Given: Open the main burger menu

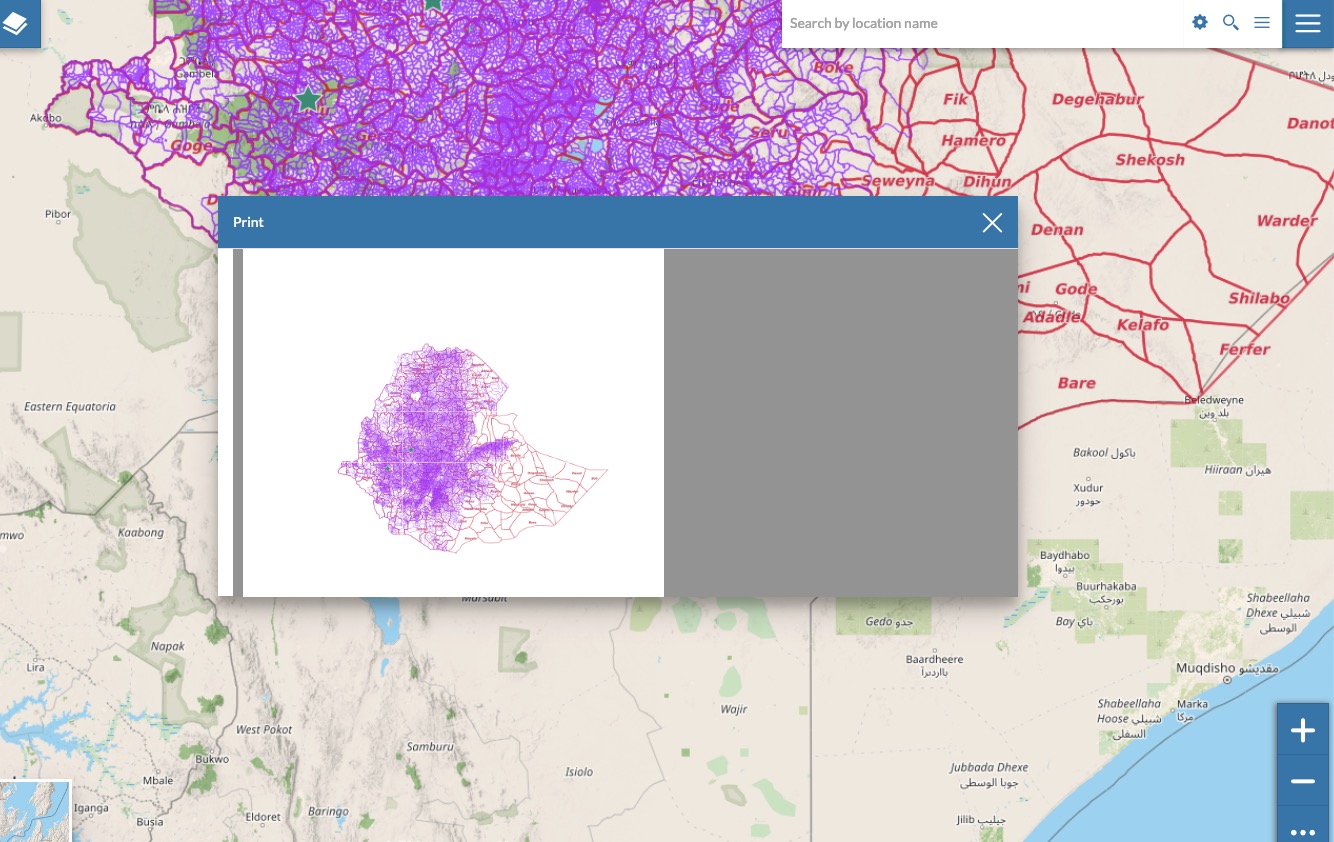Looking at the screenshot, I should (x=1308, y=24).
